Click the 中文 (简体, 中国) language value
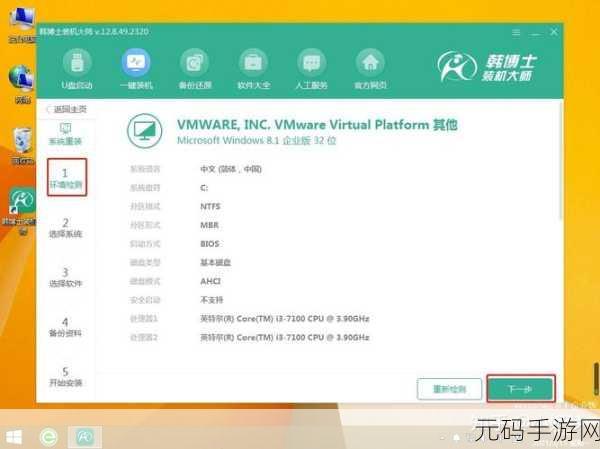The image size is (600, 449). pos(231,169)
